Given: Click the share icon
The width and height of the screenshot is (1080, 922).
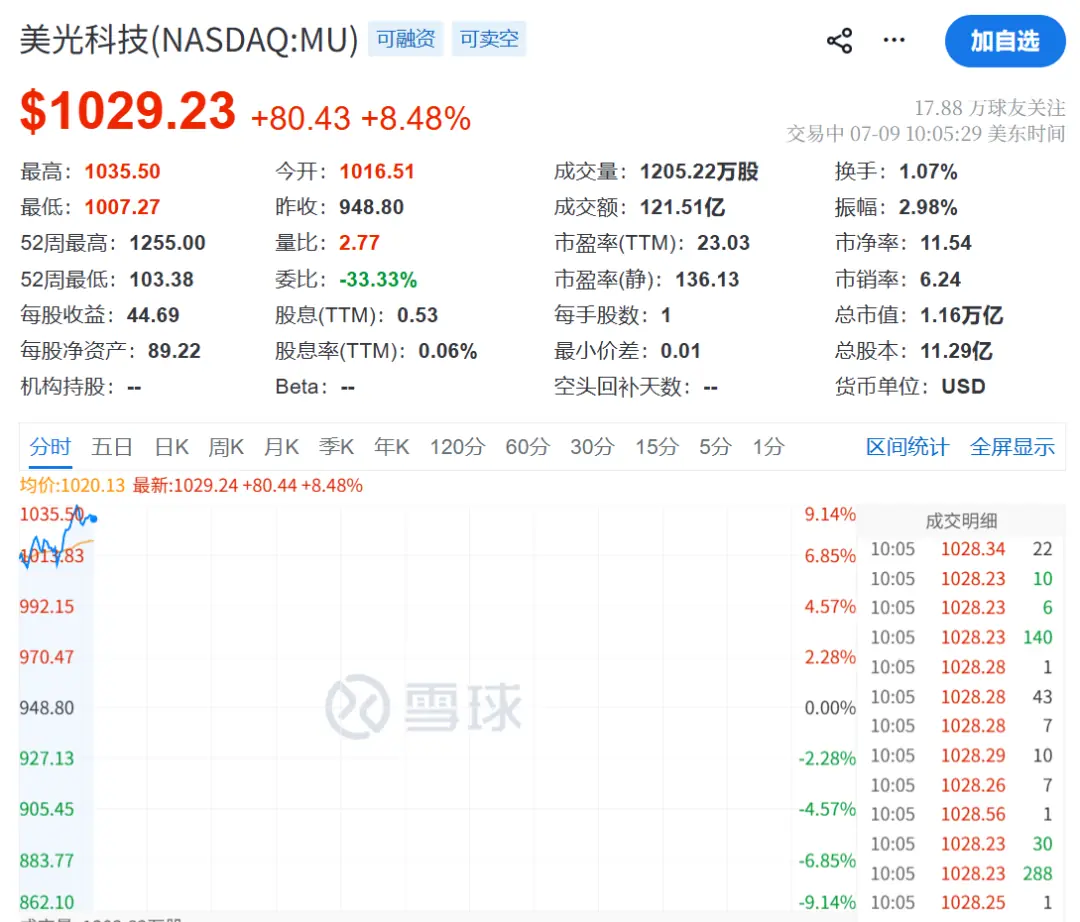Looking at the screenshot, I should tap(839, 41).
